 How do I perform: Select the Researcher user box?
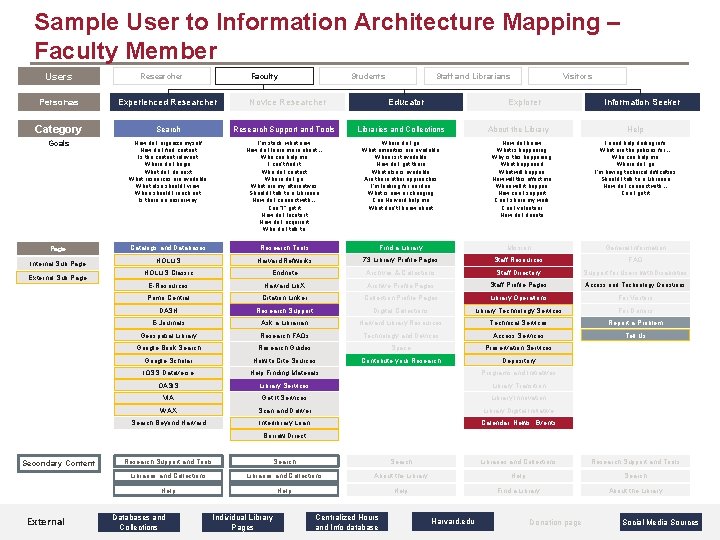[162, 76]
